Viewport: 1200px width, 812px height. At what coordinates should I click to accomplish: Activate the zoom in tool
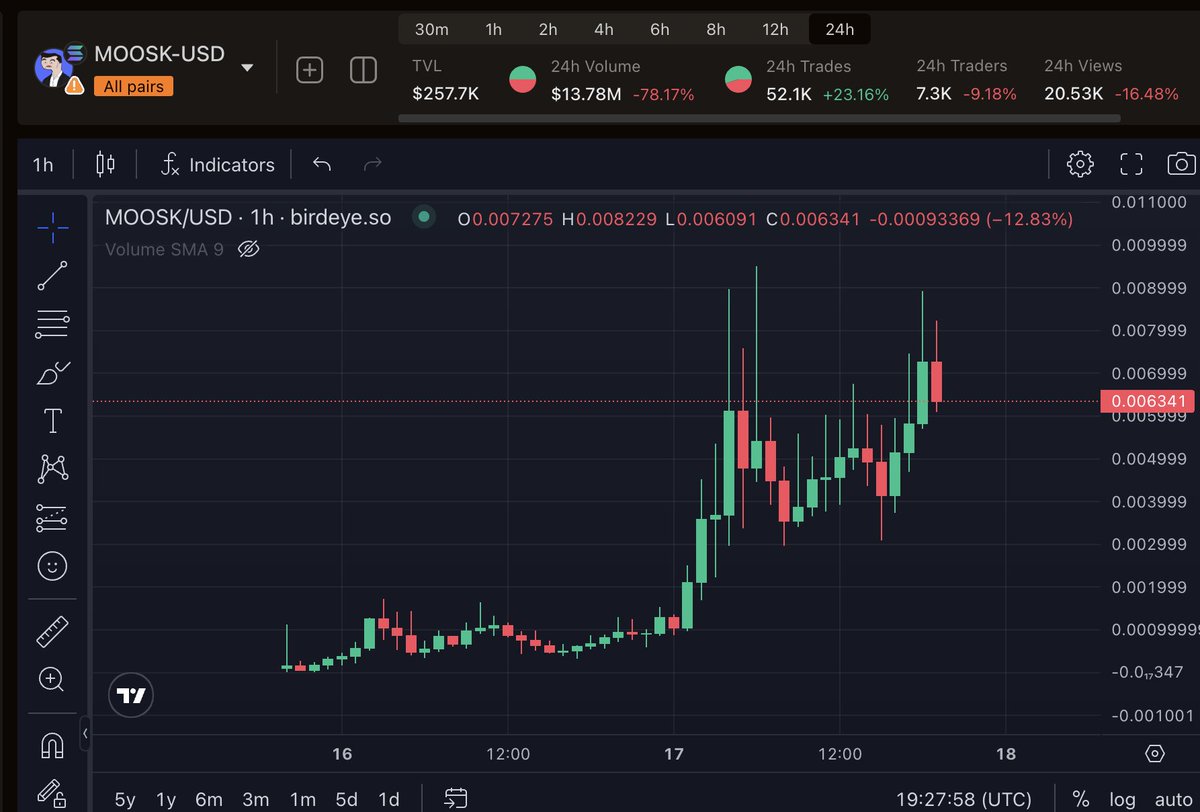pos(52,680)
